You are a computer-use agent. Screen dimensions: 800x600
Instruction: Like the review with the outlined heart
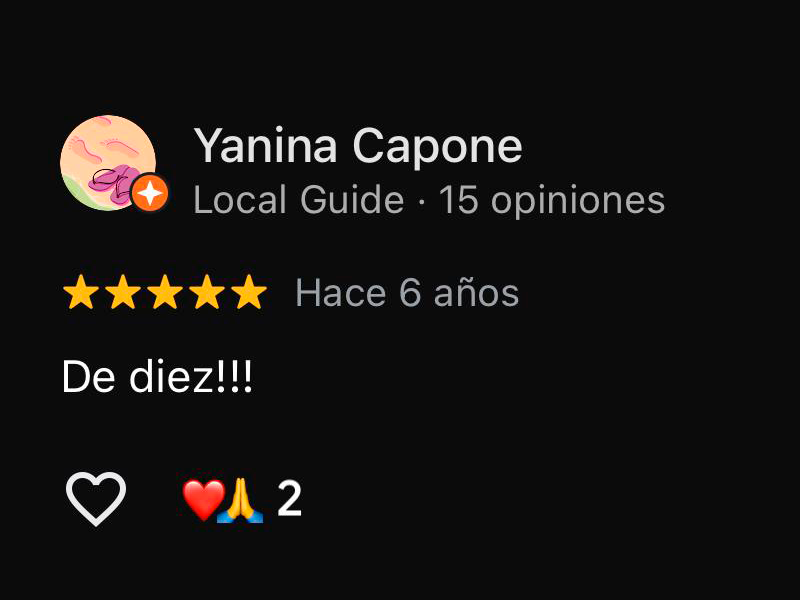tap(96, 498)
